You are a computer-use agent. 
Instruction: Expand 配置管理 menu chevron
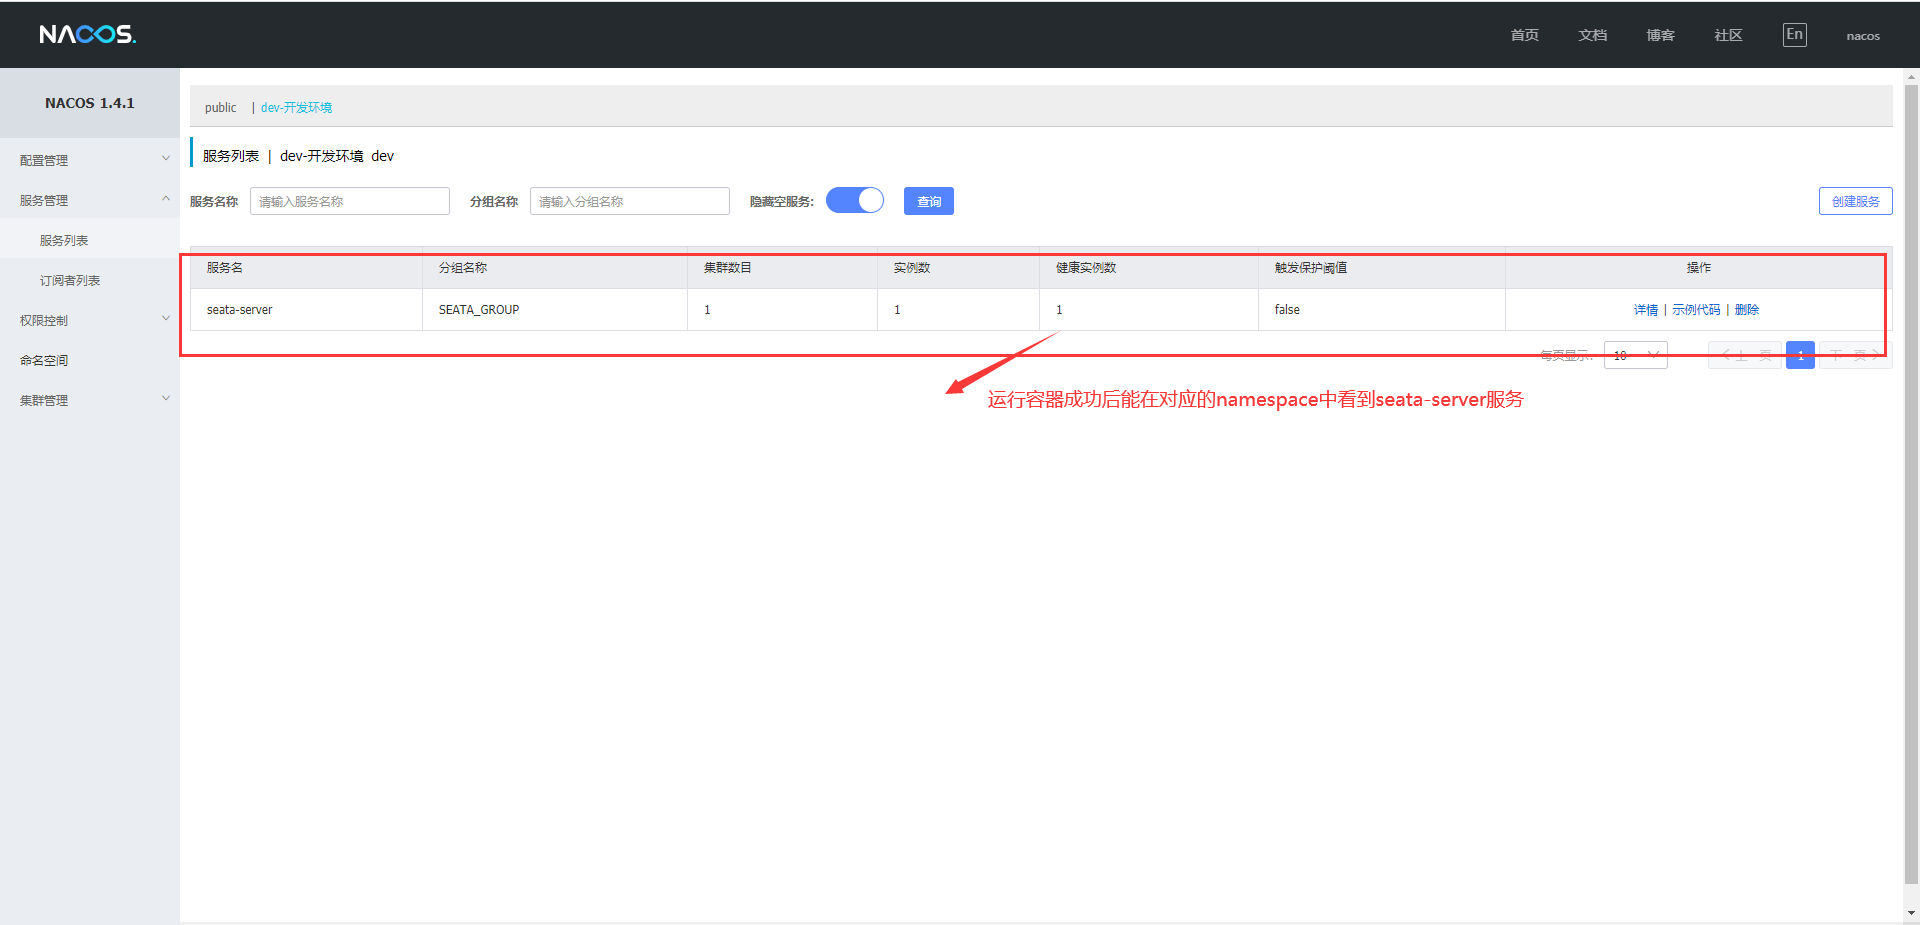point(166,159)
